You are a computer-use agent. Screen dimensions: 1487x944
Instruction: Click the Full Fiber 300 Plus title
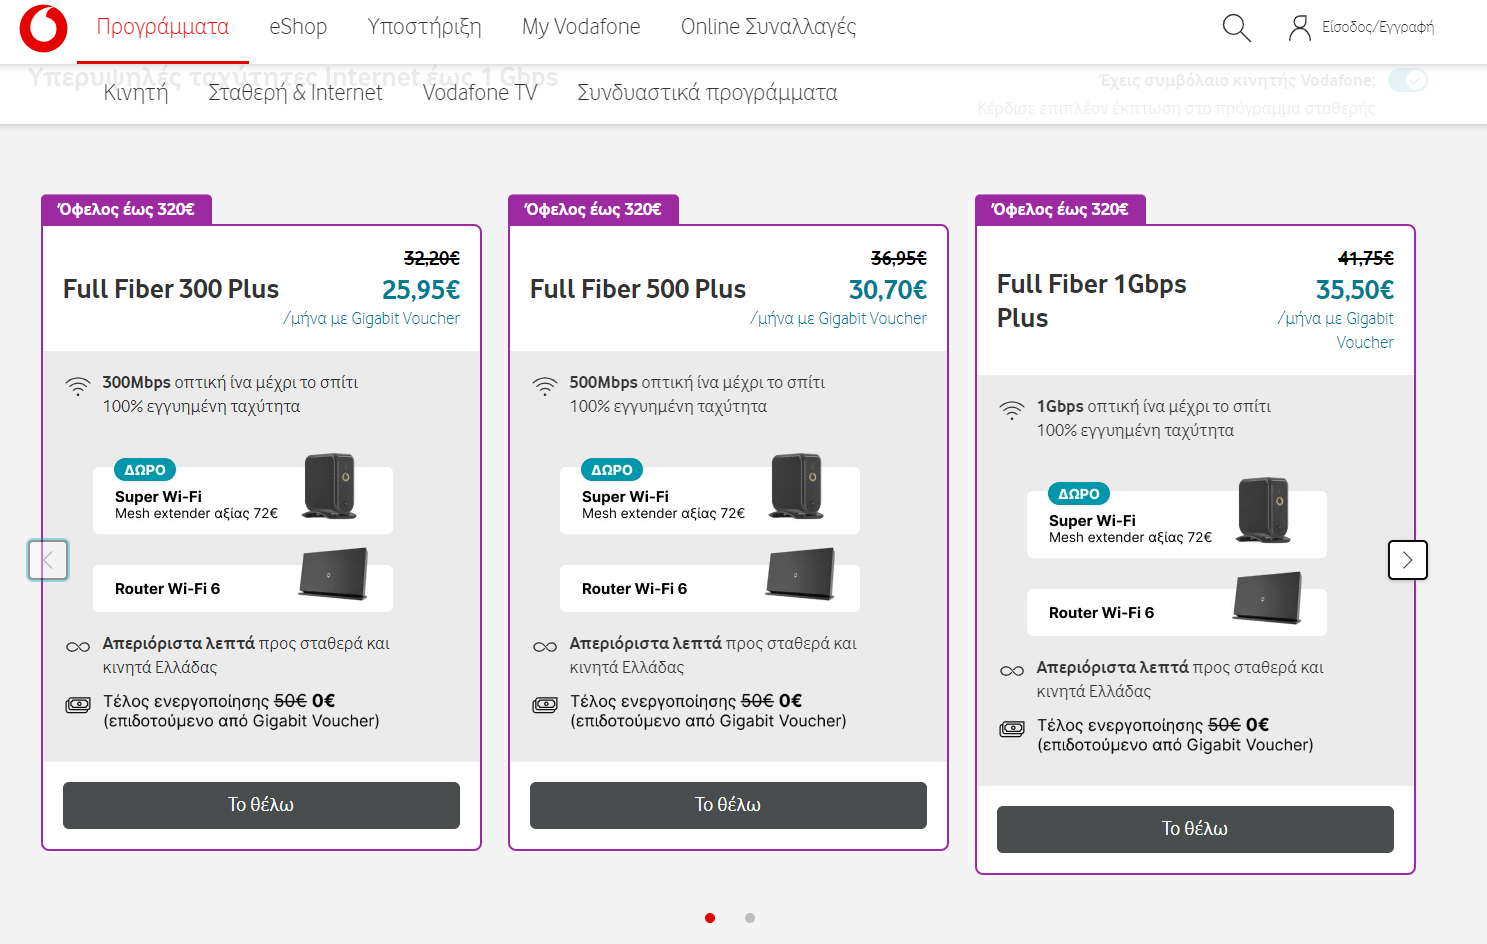(x=171, y=289)
